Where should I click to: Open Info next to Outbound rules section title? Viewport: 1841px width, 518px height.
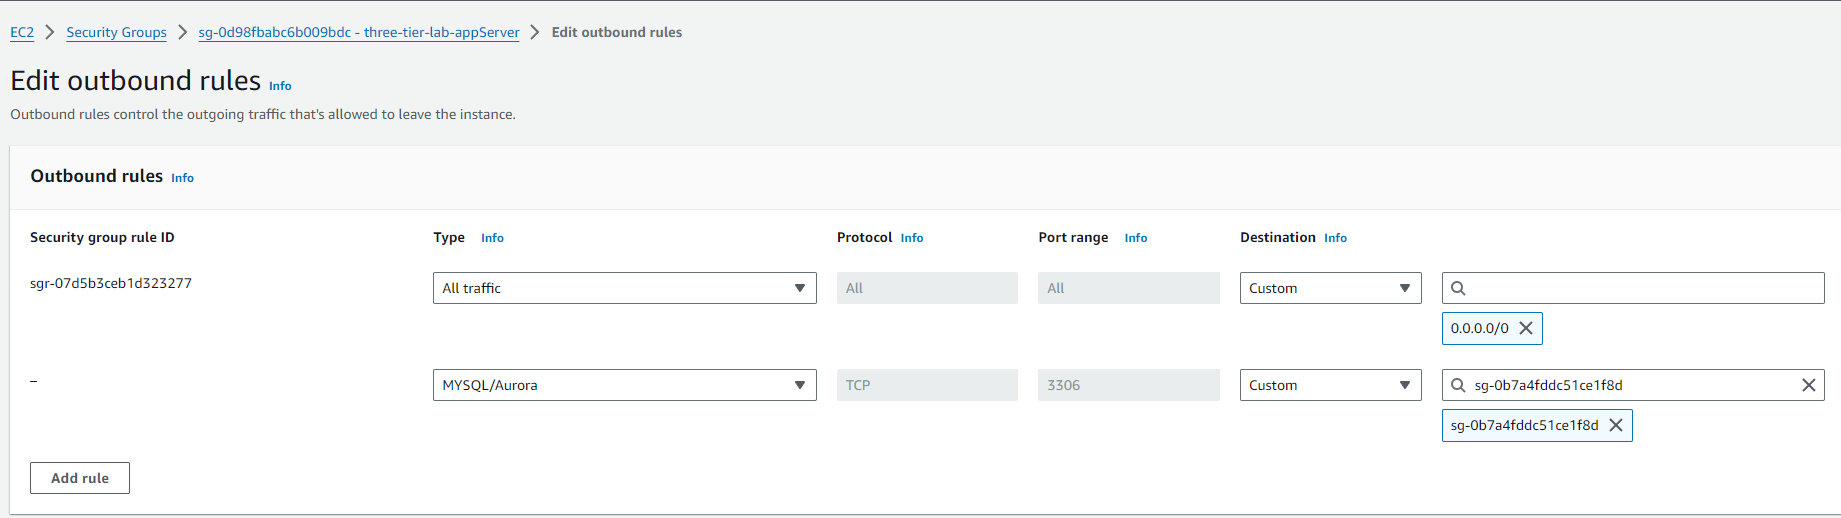(182, 178)
